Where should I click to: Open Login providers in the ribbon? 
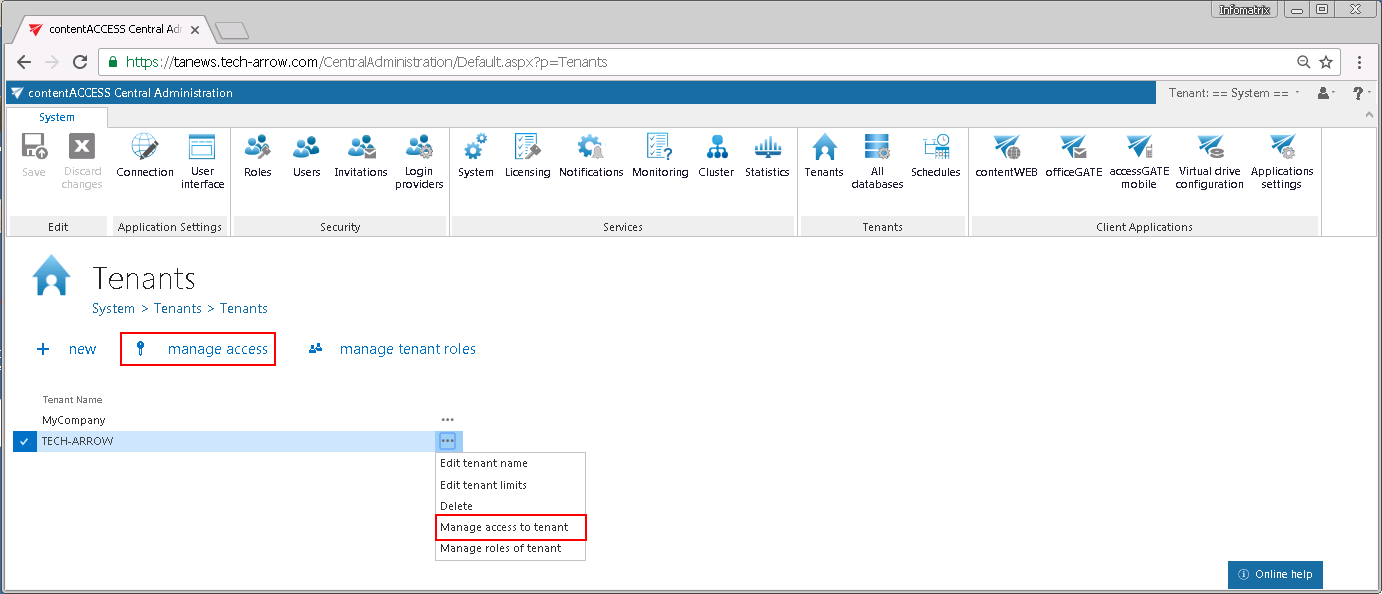click(419, 161)
